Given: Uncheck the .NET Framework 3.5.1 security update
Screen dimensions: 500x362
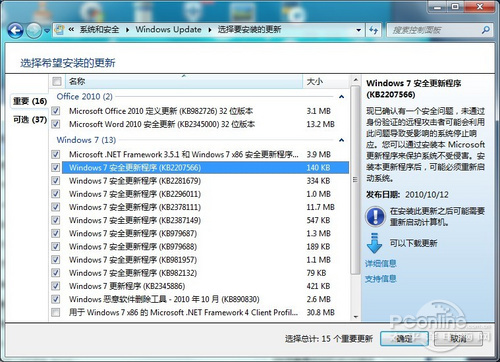Looking at the screenshot, I should pos(56,154).
